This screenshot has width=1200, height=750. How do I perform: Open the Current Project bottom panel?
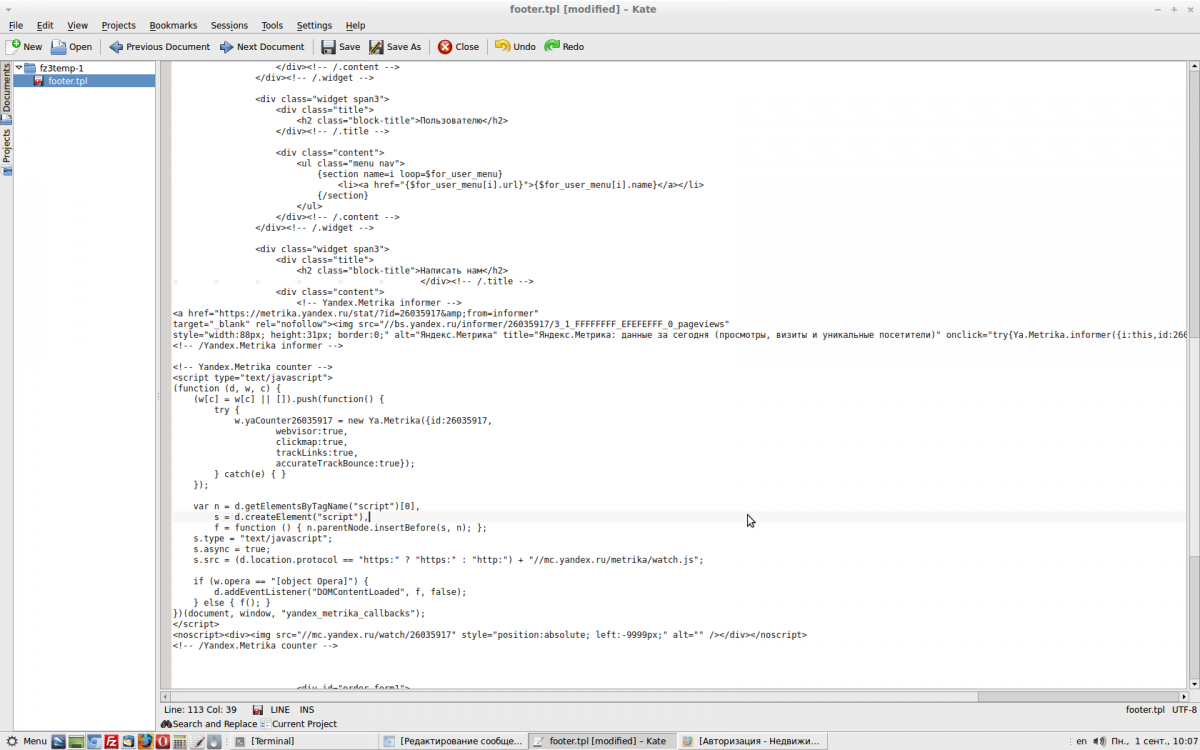coord(298,724)
